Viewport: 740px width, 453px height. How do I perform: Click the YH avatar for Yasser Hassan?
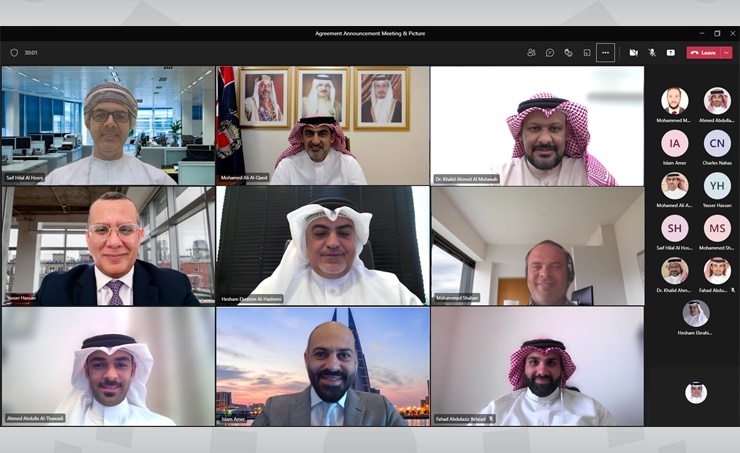coord(716,186)
